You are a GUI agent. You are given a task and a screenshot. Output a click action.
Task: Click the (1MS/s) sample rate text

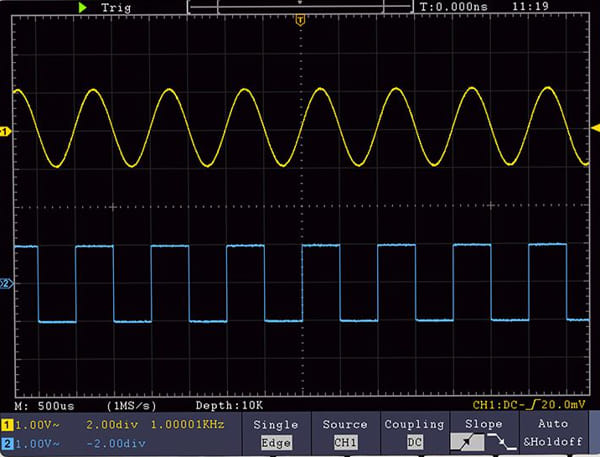(x=131, y=406)
